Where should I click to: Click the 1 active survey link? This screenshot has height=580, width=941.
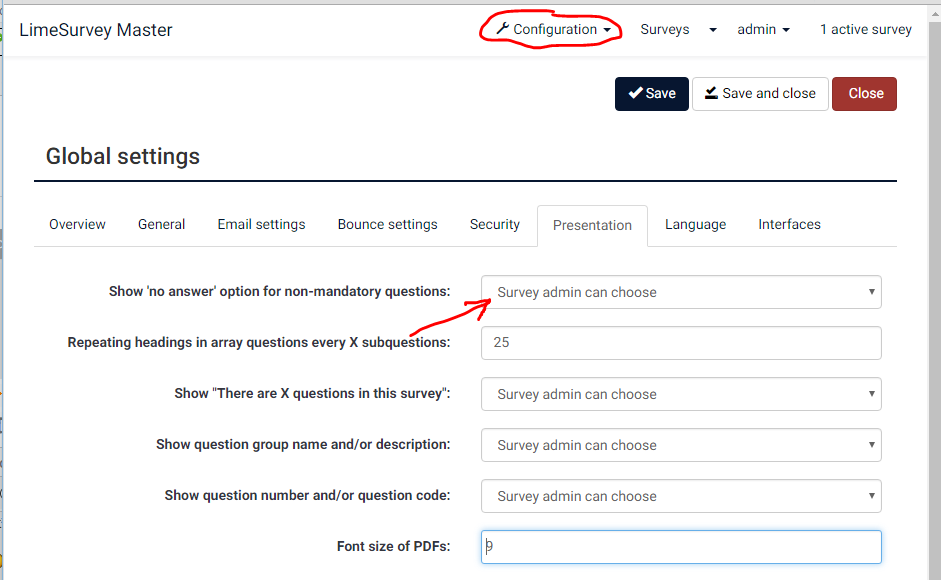(865, 30)
